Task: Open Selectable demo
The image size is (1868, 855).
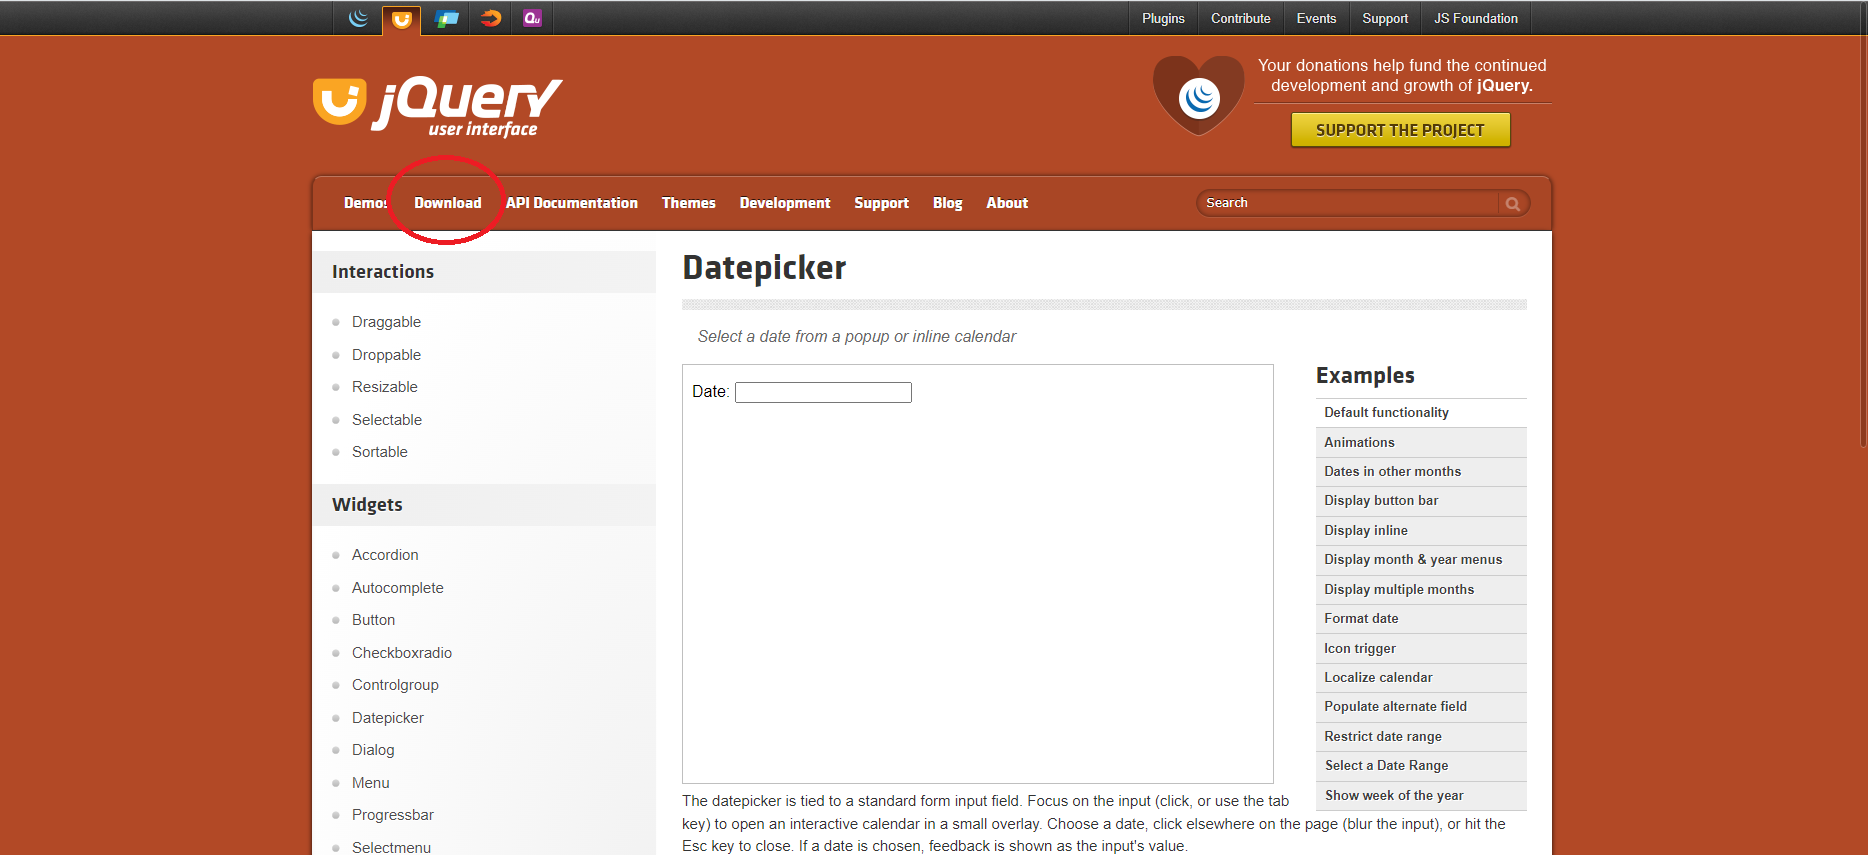Action: pyautogui.click(x=387, y=420)
